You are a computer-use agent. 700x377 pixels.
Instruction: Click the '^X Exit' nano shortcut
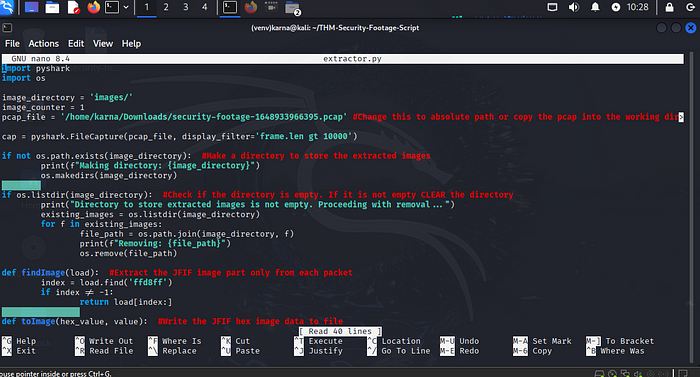[19, 351]
